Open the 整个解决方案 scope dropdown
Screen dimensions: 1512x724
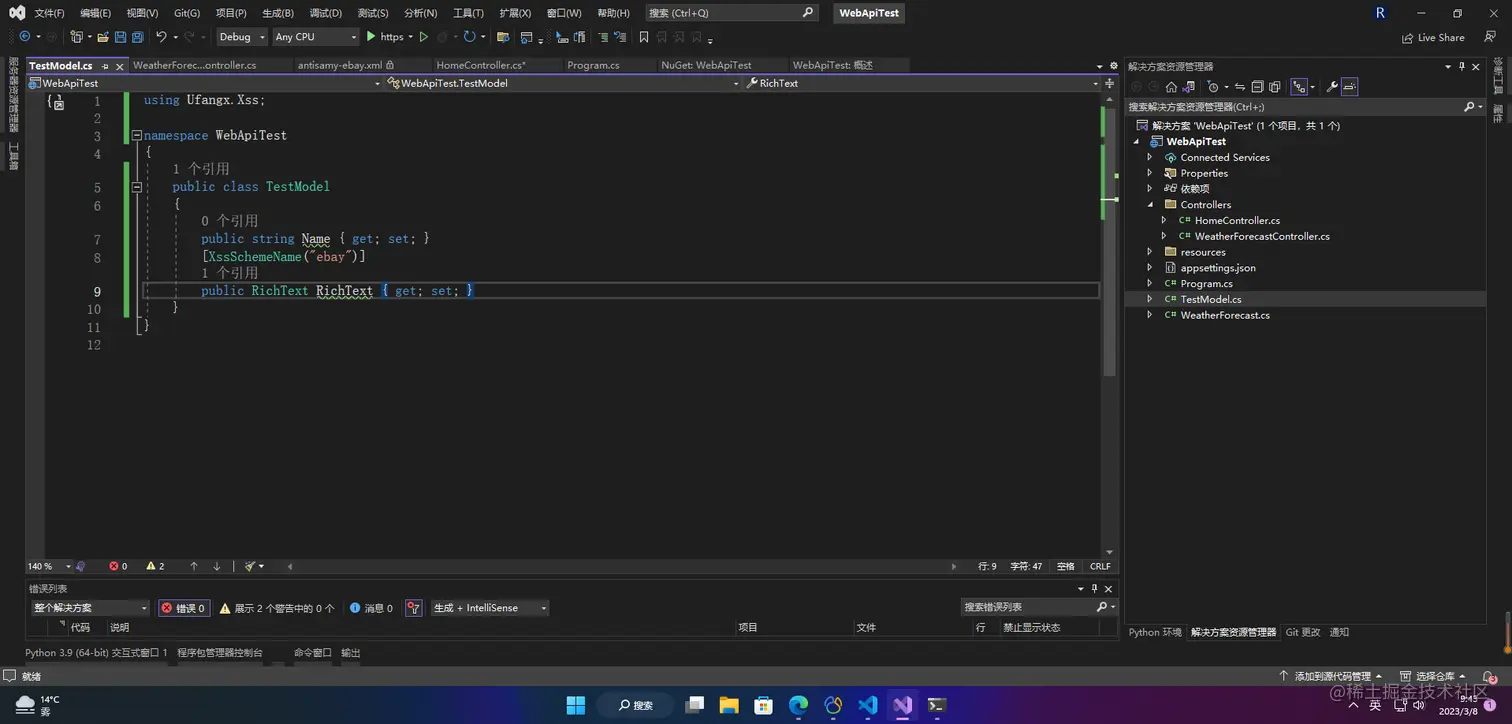pos(89,608)
